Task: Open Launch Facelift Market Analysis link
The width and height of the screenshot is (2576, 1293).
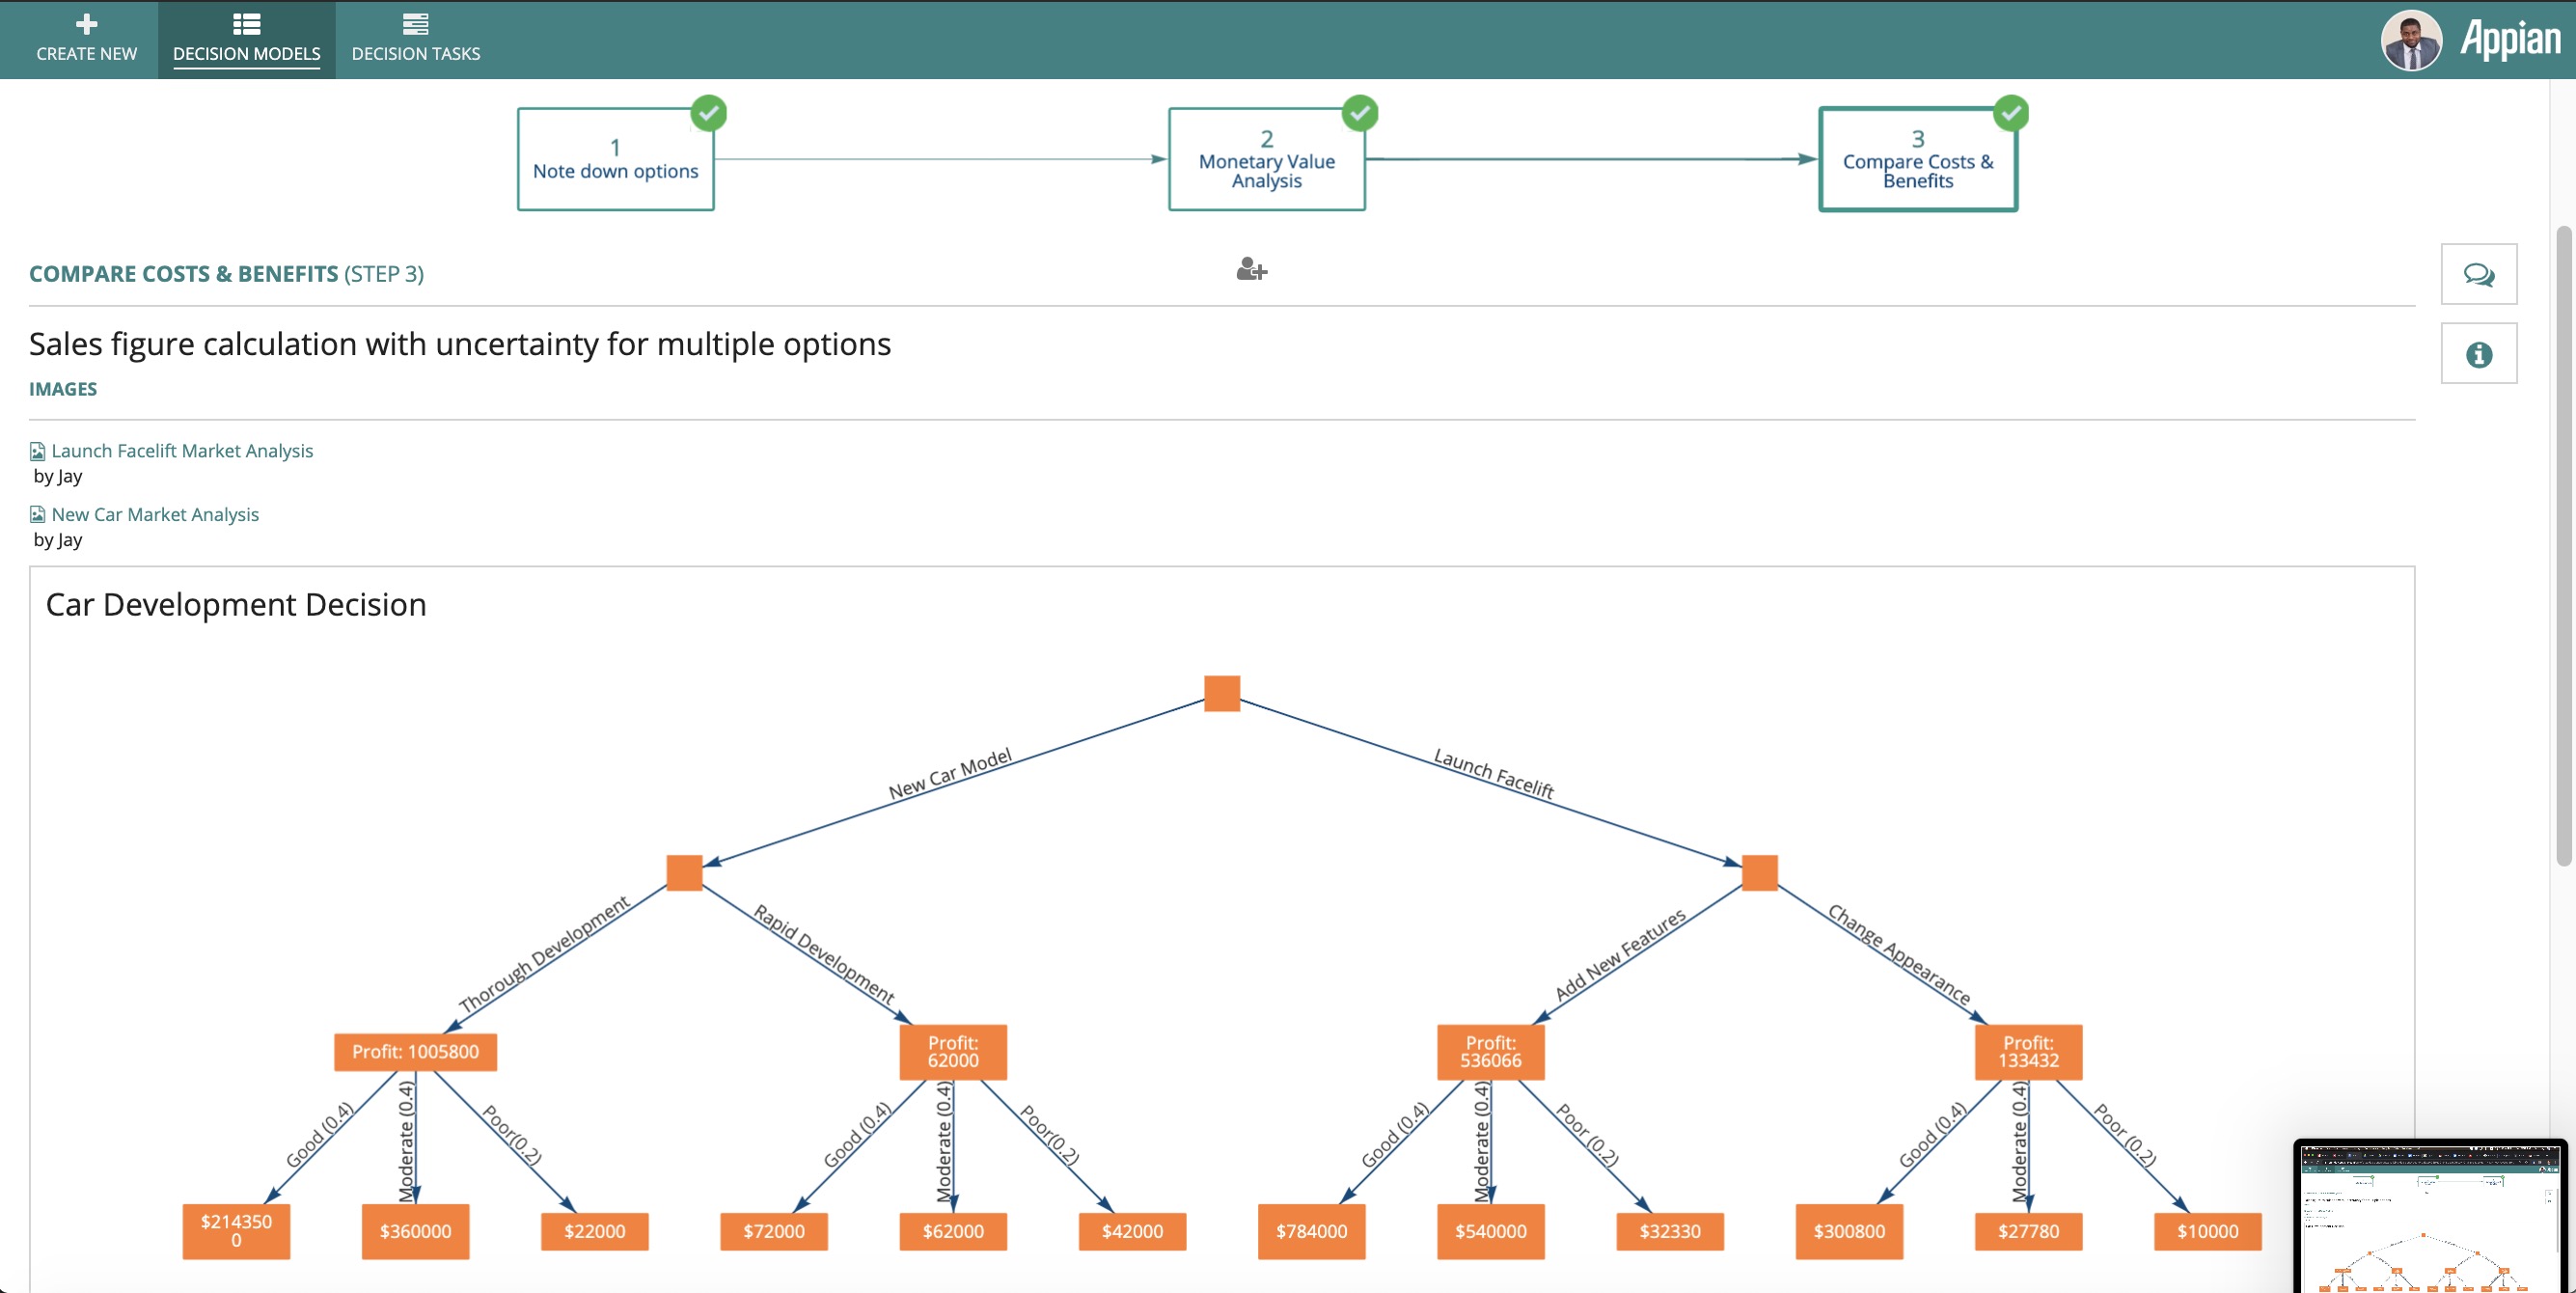Action: pos(181,451)
